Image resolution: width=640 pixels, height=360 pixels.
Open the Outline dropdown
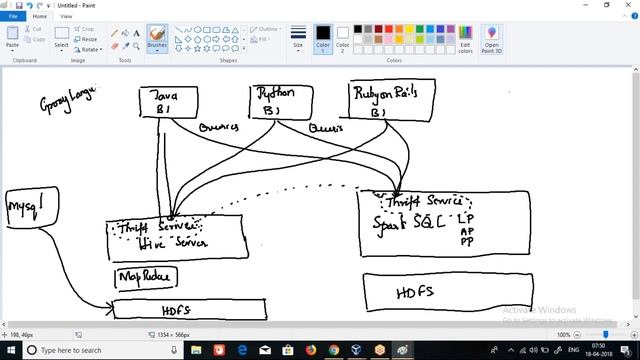pos(266,29)
